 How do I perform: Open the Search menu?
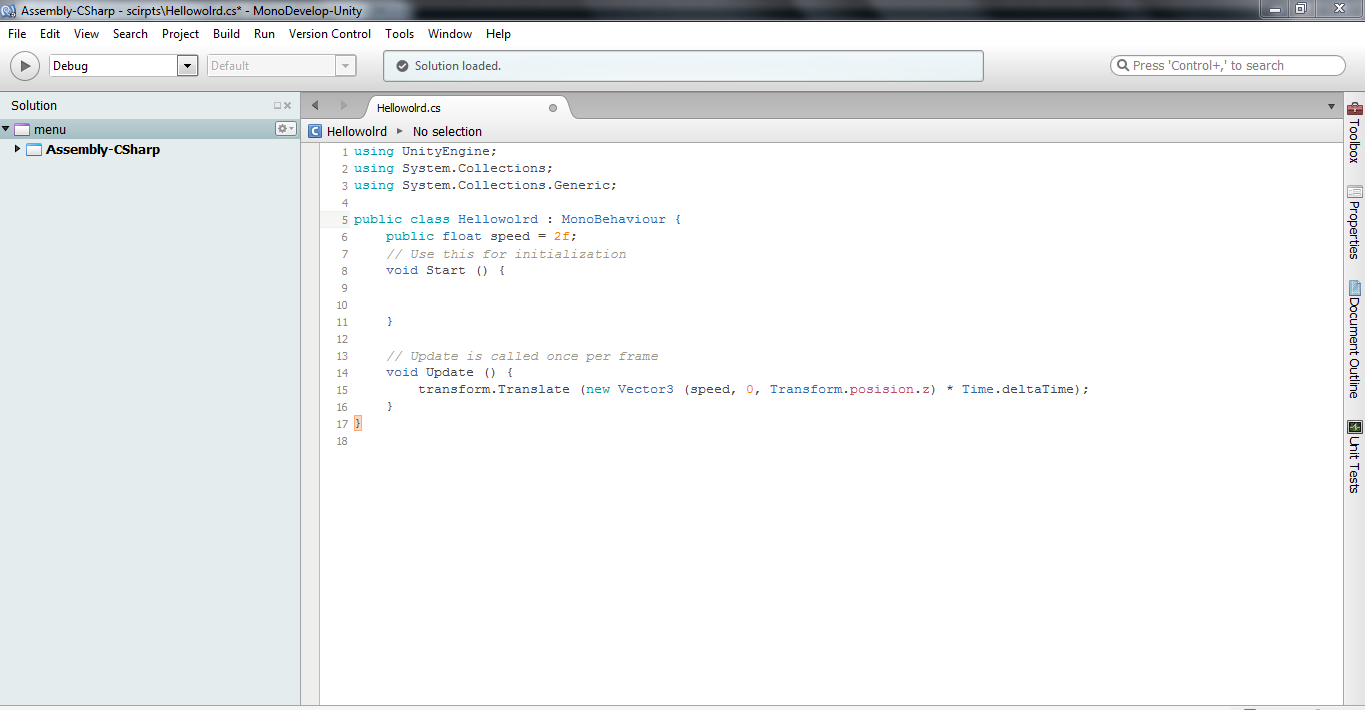(x=130, y=34)
